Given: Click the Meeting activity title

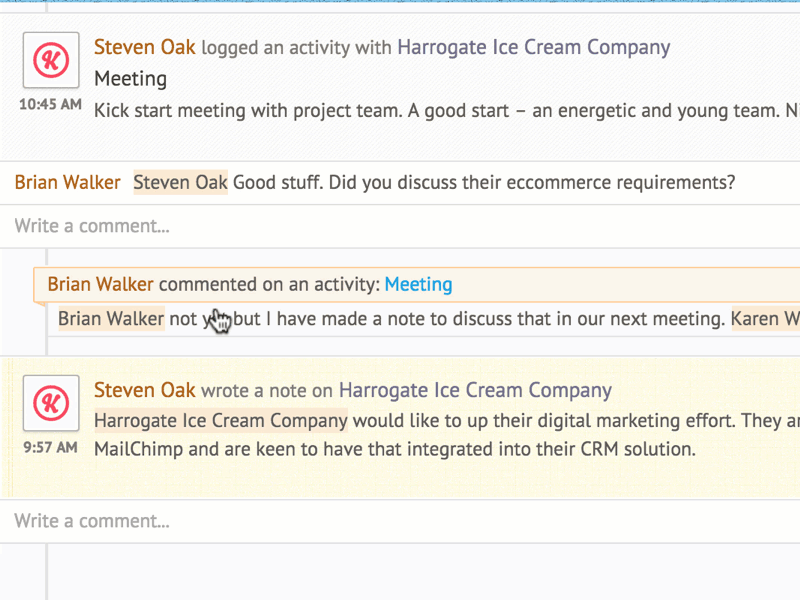Looking at the screenshot, I should (131, 79).
